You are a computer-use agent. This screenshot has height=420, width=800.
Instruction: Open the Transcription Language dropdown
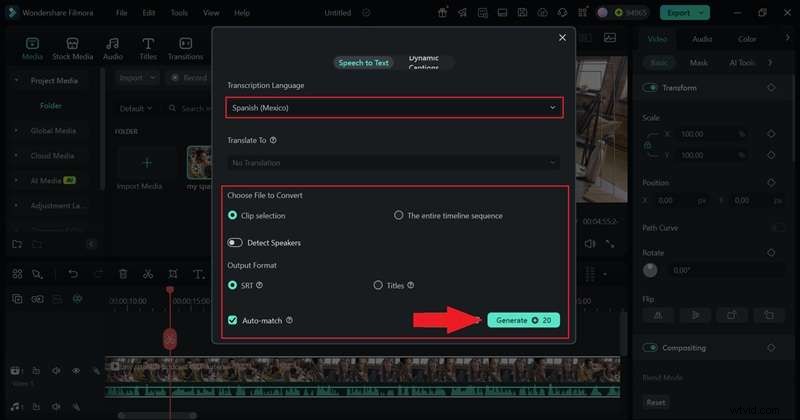pos(392,107)
